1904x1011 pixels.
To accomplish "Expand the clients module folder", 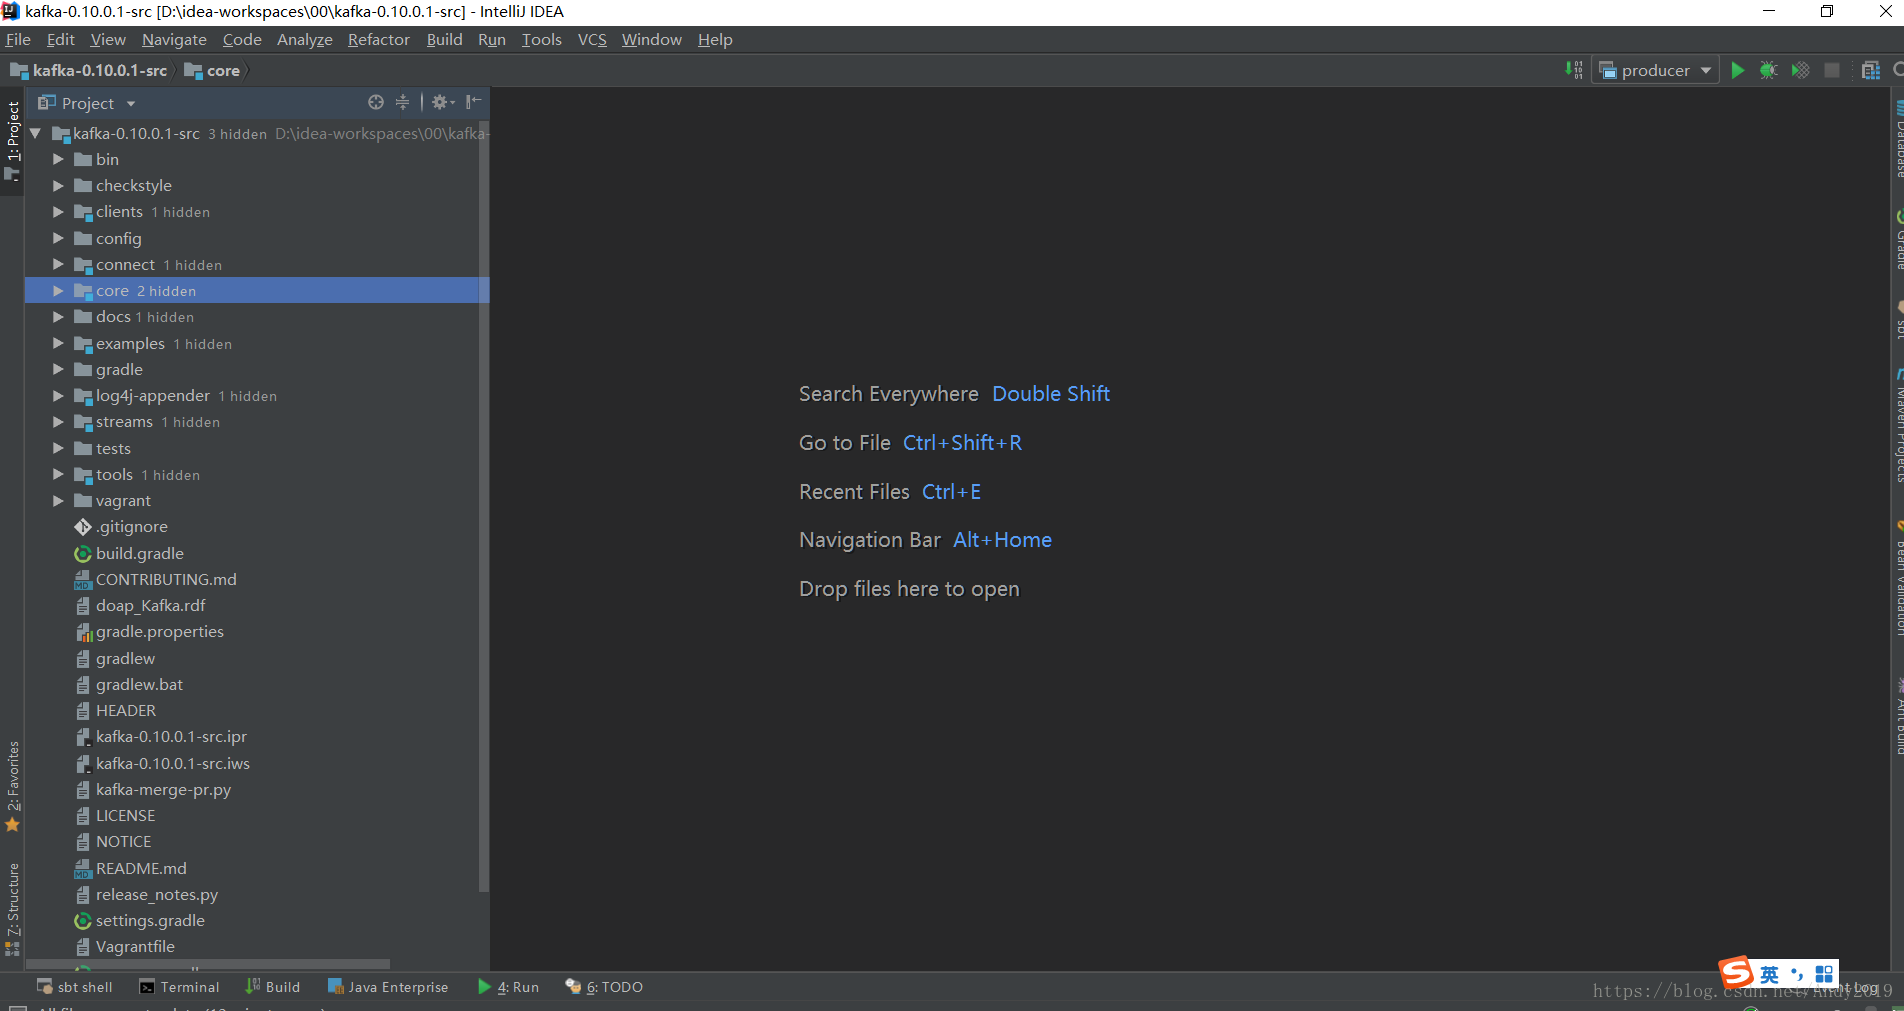I will 58,212.
